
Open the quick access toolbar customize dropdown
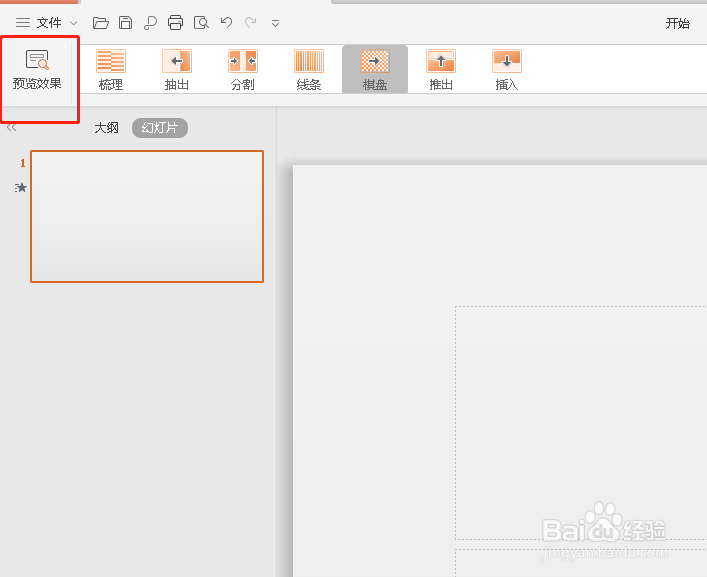[275, 23]
